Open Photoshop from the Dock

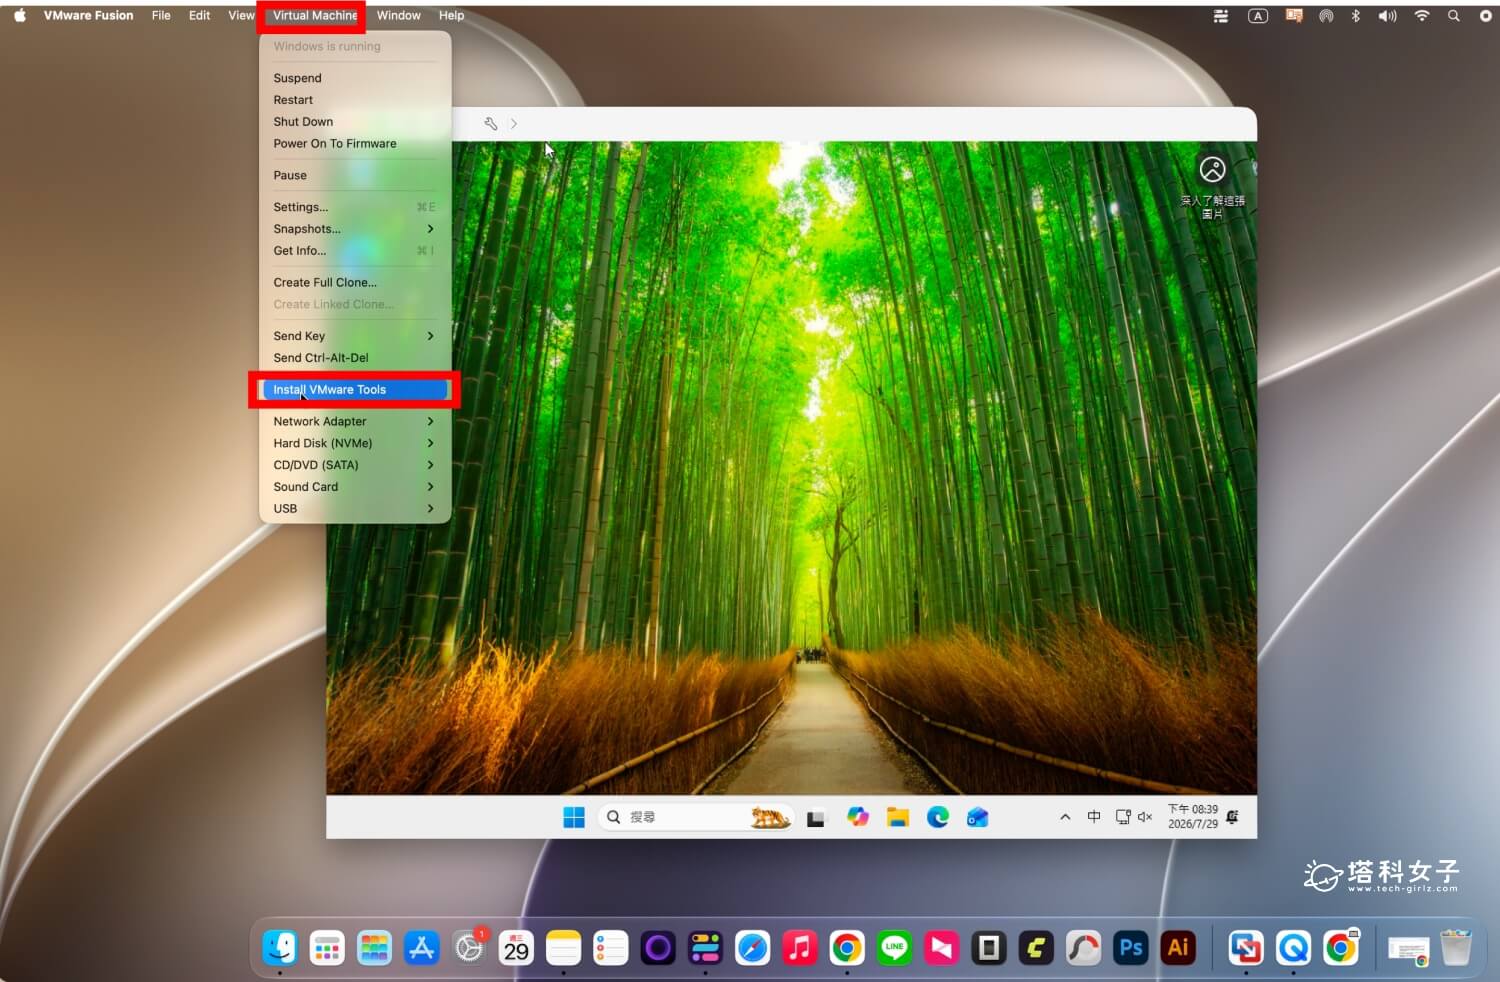pos(1131,947)
